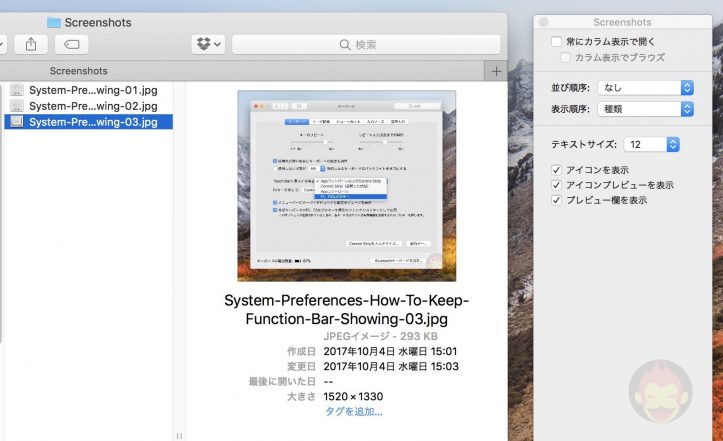Click the 2017年10月4日 水曜日 15:01 creation date
Screen dimensions: 723x441
(391, 352)
